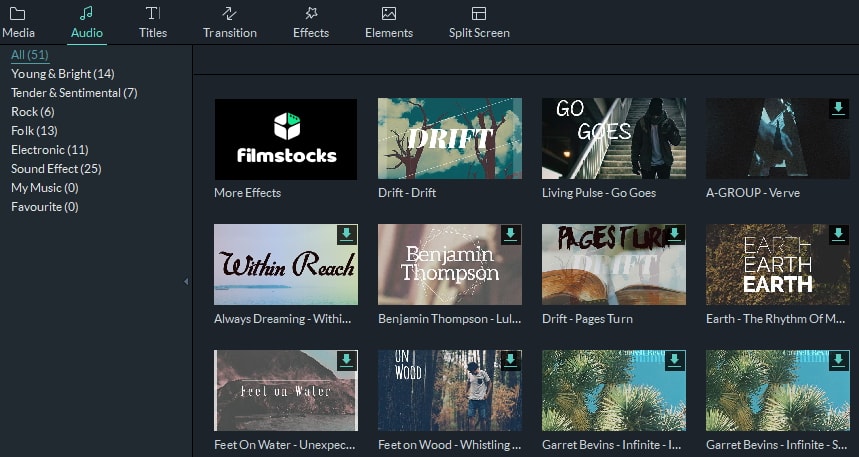Click the Split Screen layout icon
This screenshot has width=859, height=457.
pyautogui.click(x=479, y=14)
